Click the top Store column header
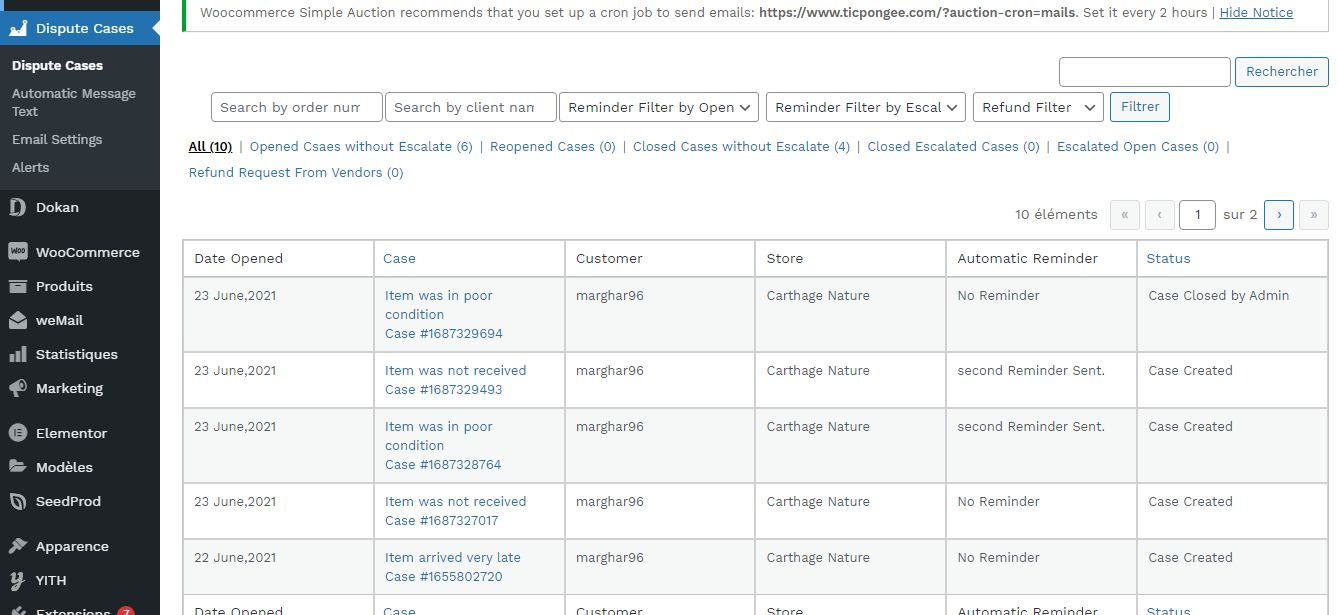The height and width of the screenshot is (615, 1338). pyautogui.click(x=785, y=258)
